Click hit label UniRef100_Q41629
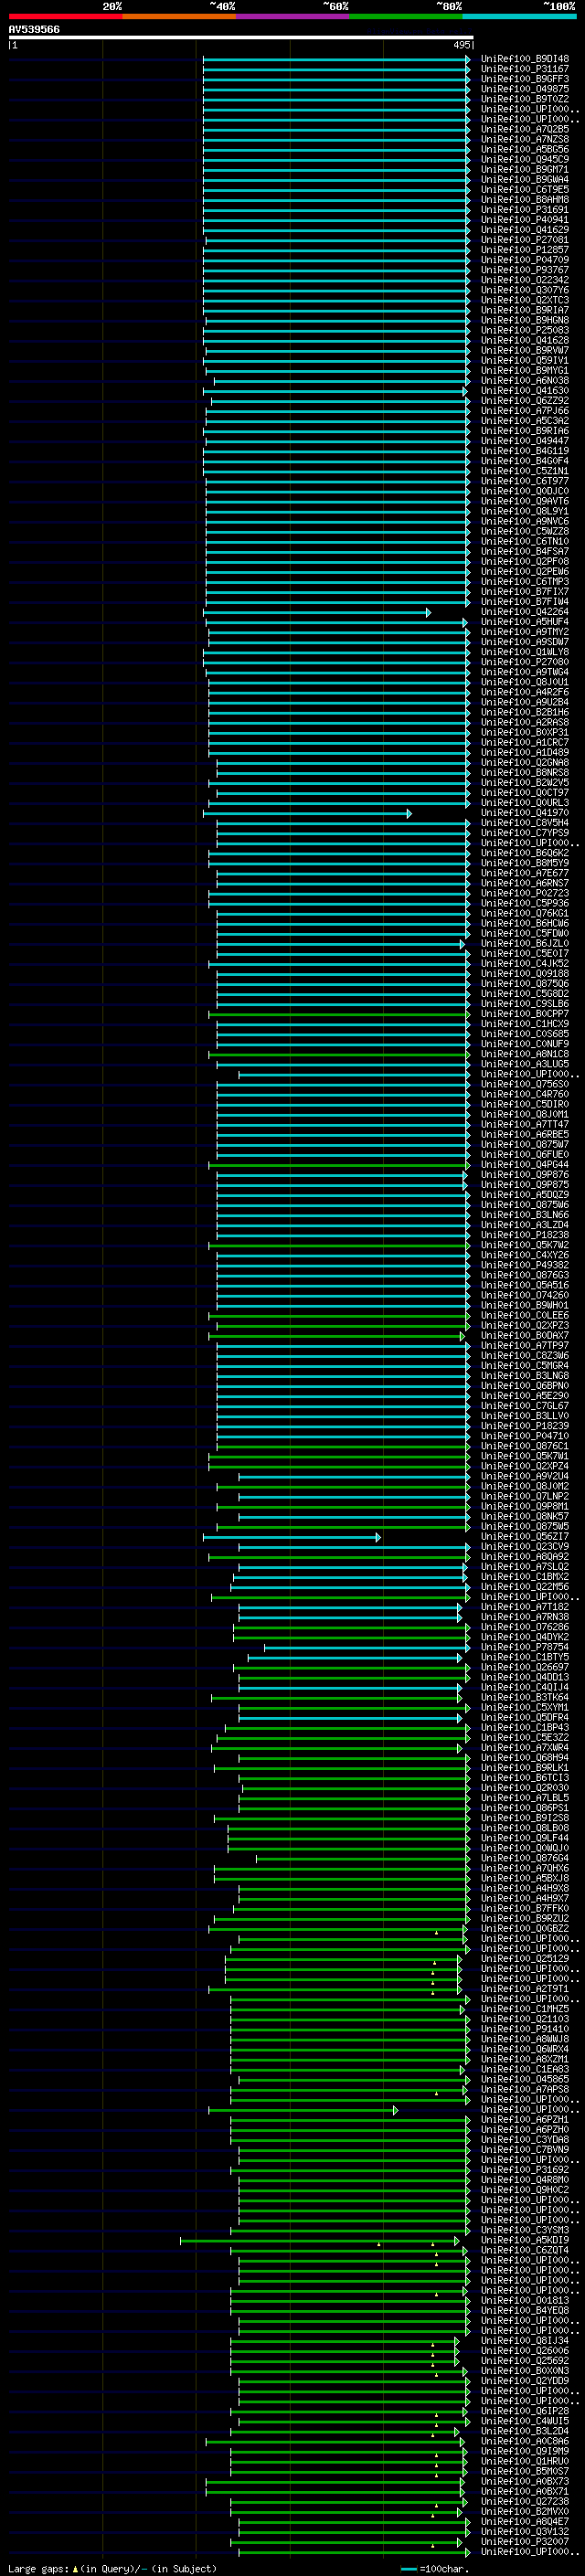The width and height of the screenshot is (585, 2576). coord(525,230)
